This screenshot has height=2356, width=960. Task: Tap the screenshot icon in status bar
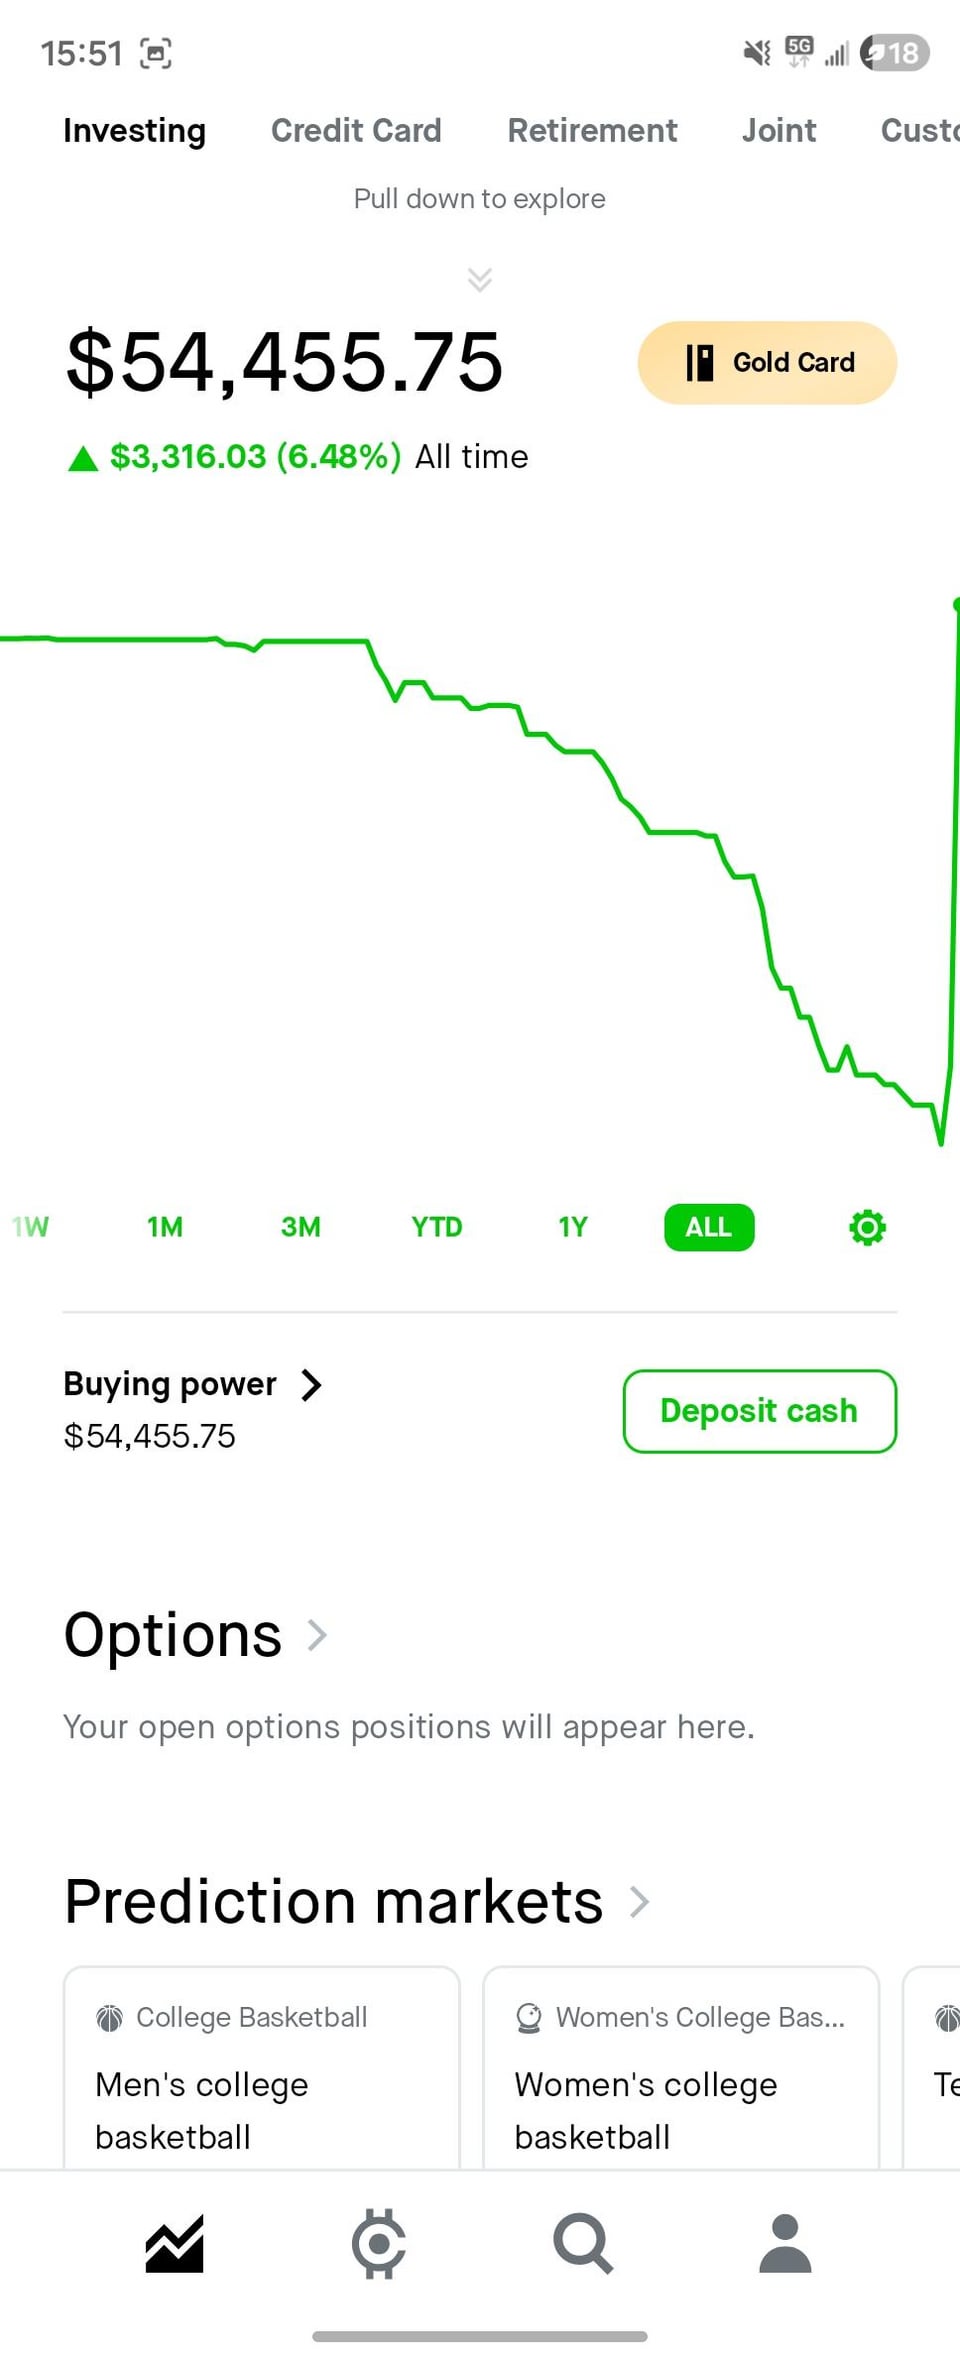155,53
